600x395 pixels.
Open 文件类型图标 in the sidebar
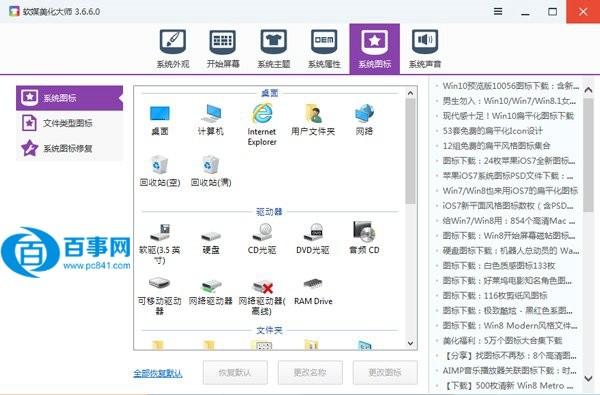69,123
